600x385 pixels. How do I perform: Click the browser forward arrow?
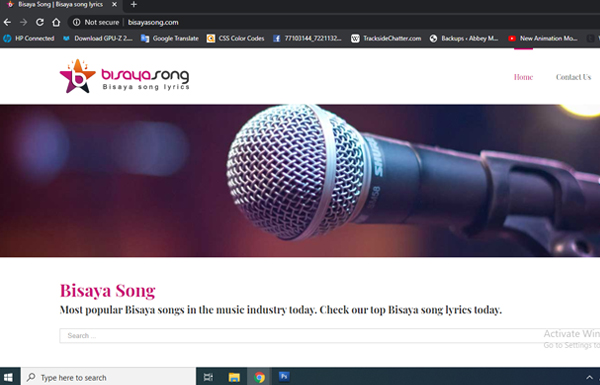click(24, 23)
